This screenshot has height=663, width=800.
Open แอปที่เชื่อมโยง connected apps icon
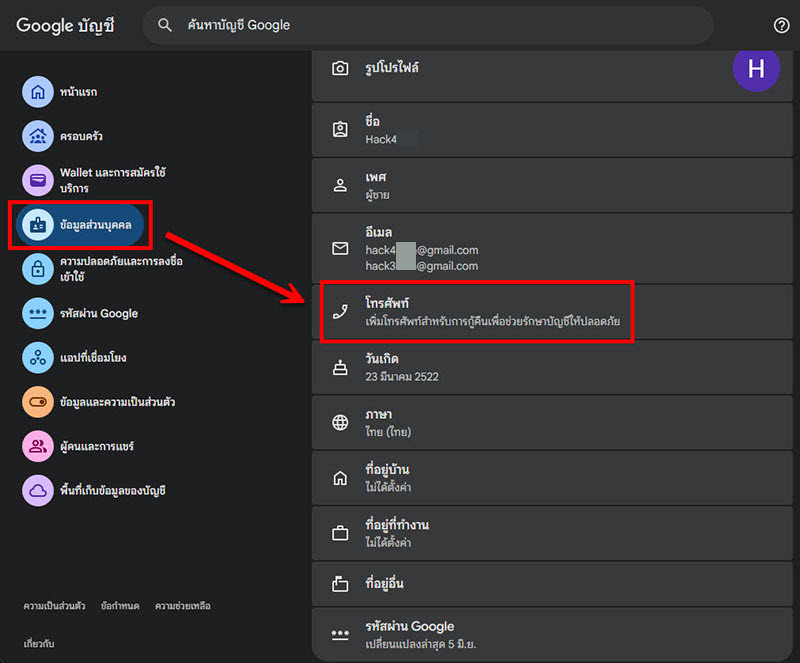click(38, 358)
